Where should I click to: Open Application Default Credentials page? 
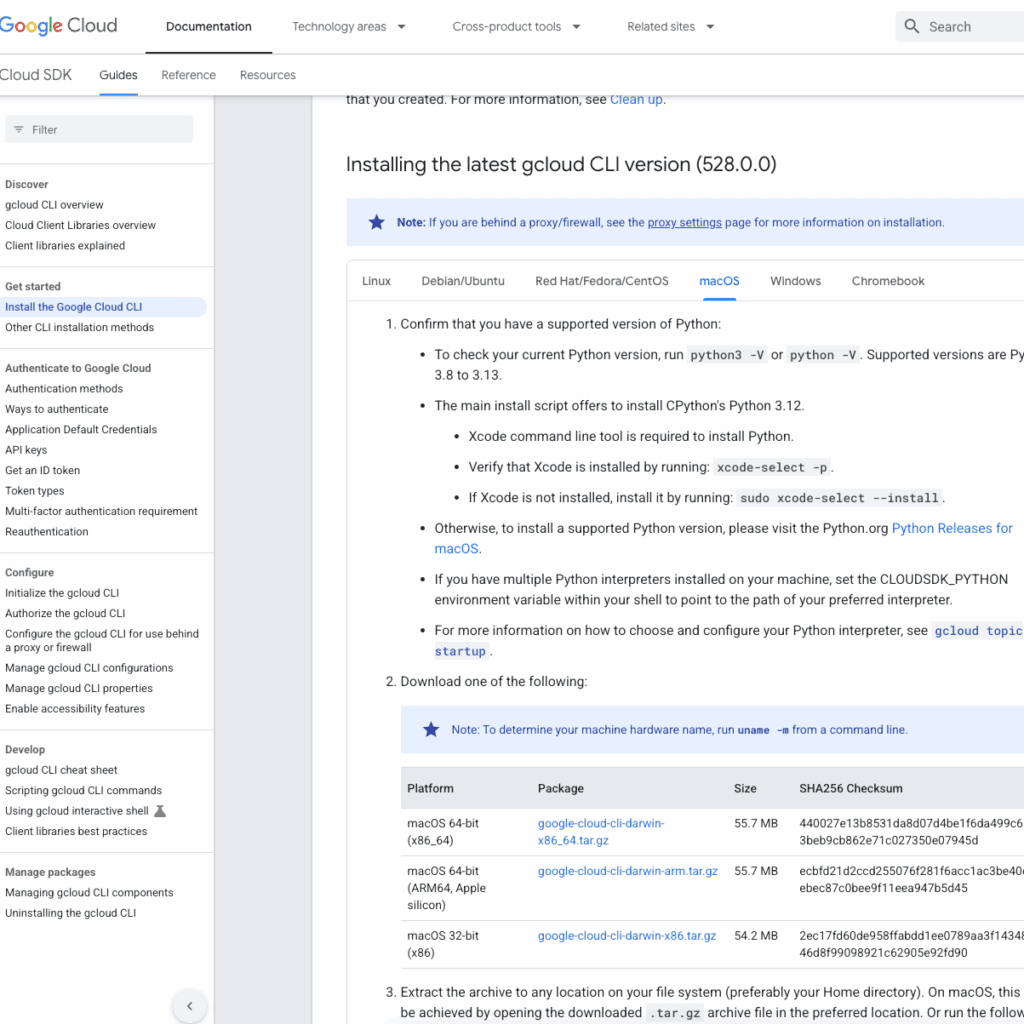[x=81, y=429]
